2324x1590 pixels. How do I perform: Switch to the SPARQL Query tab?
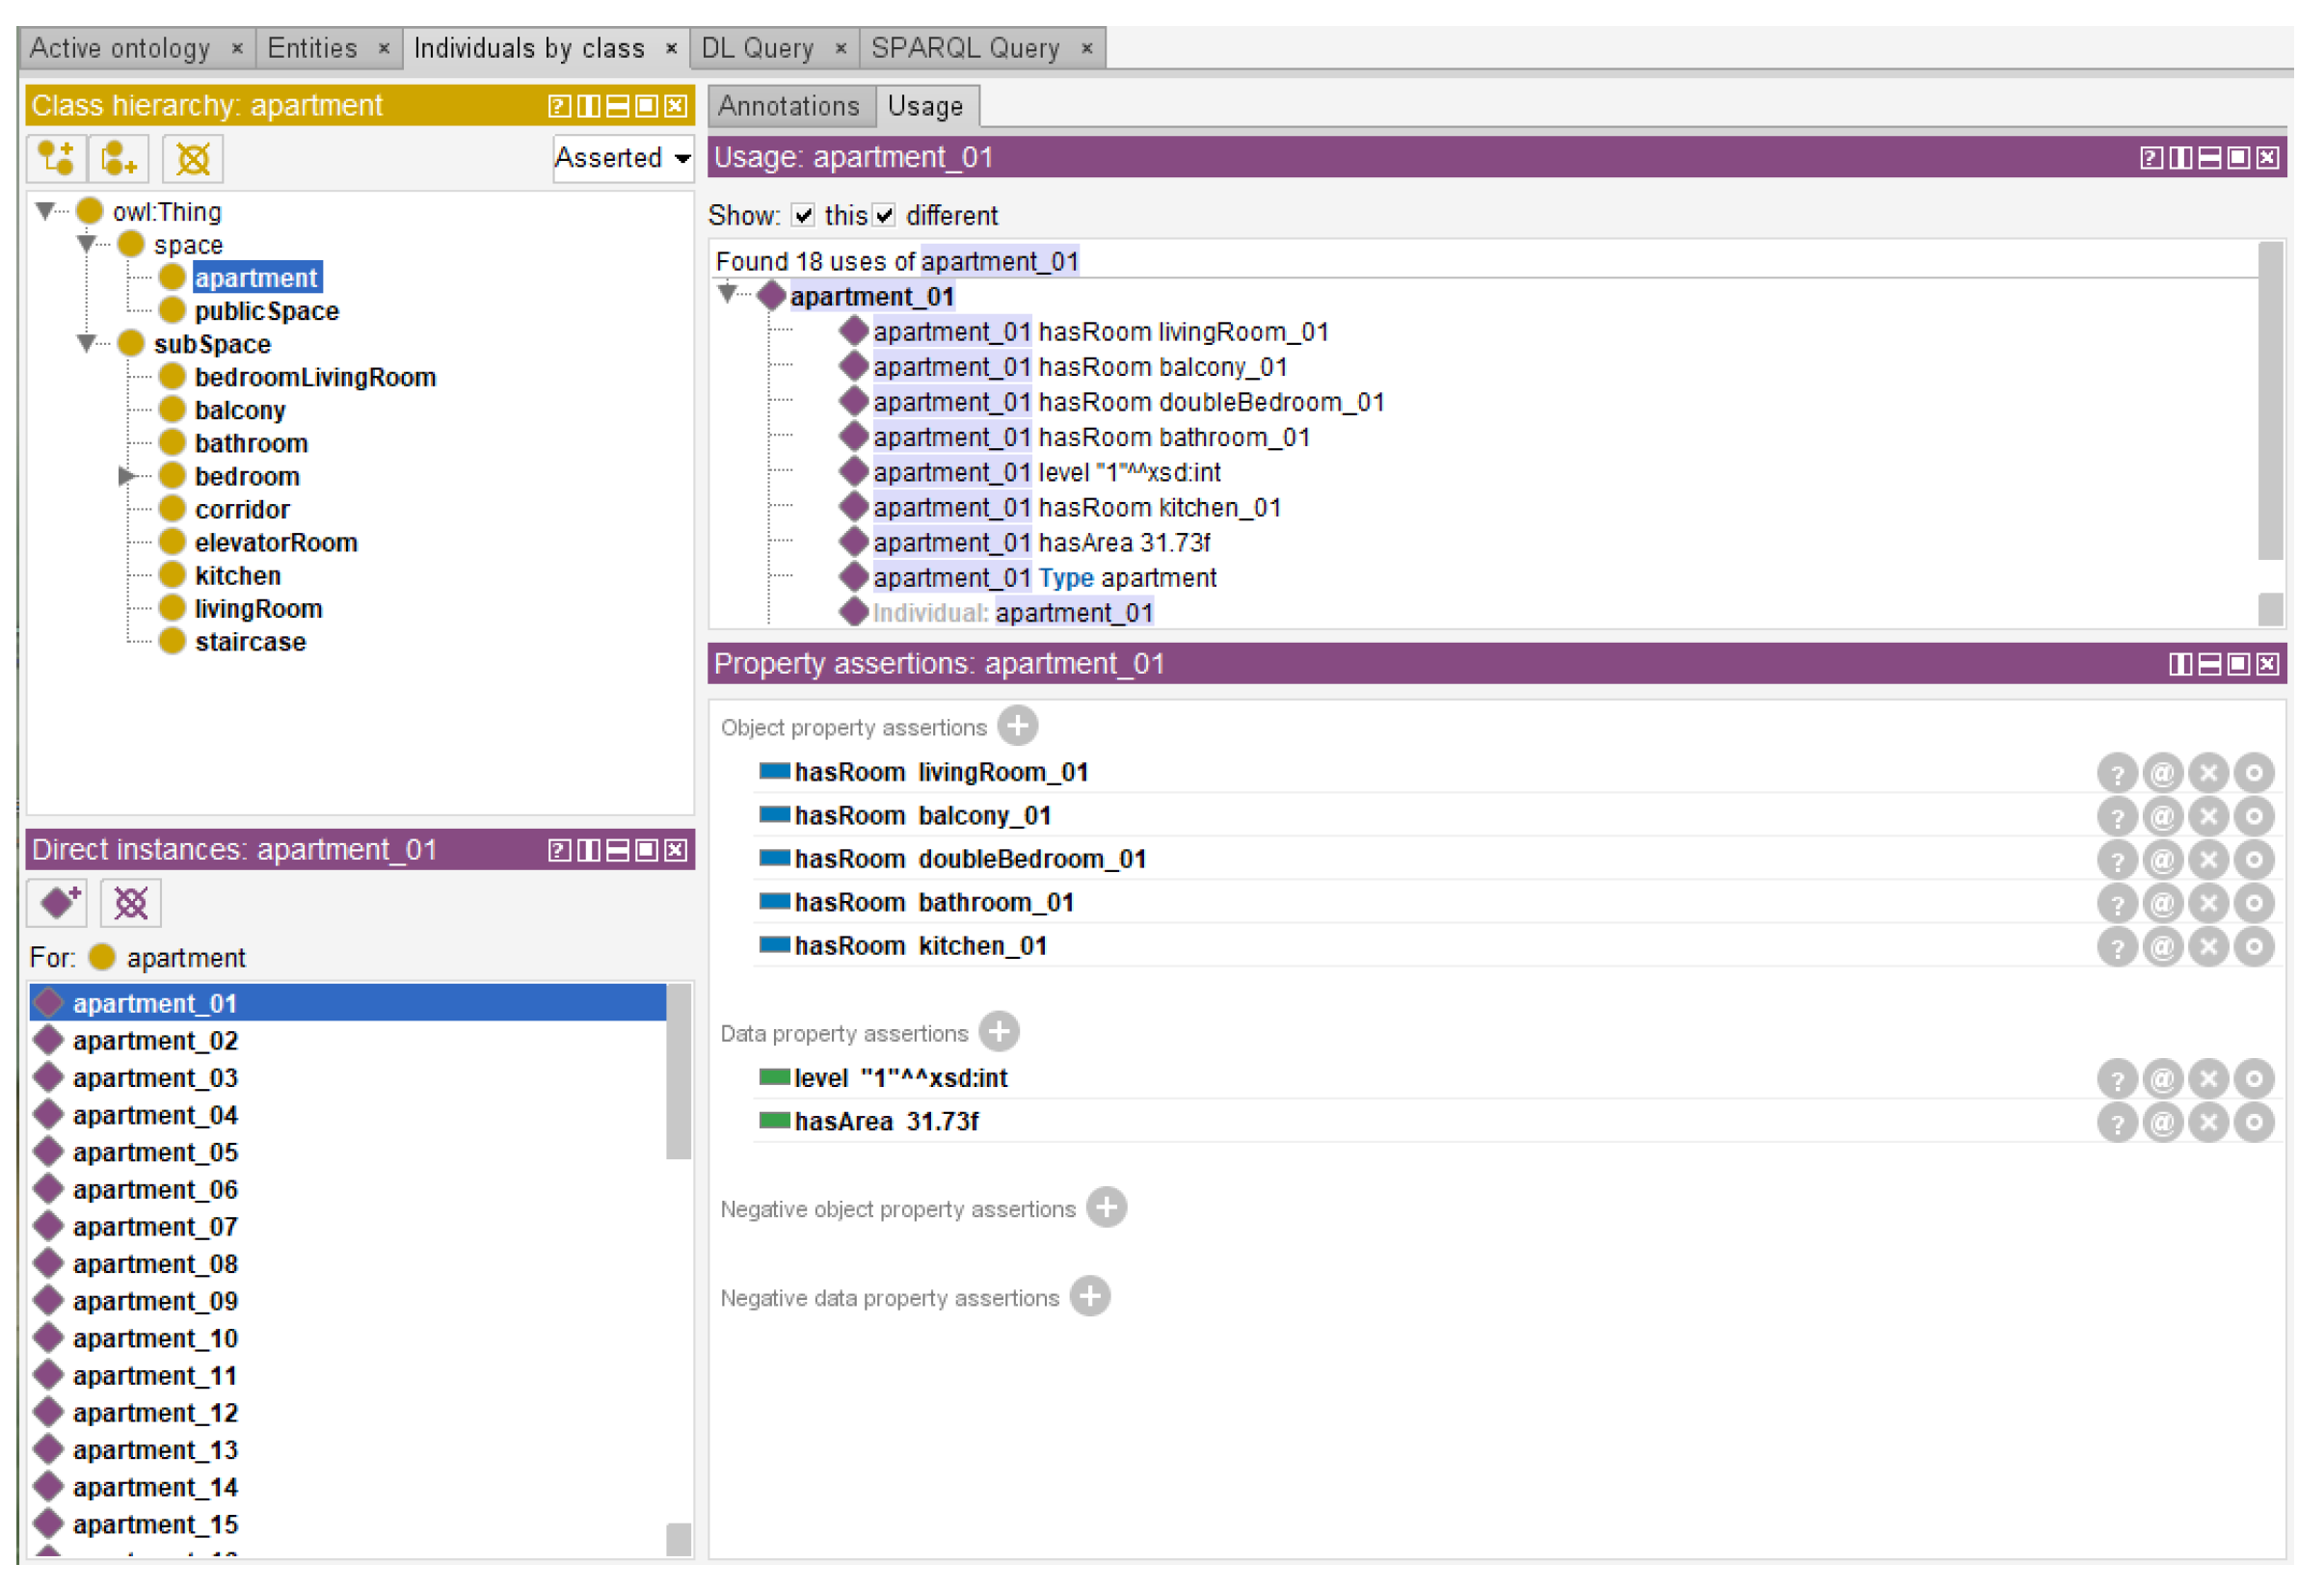(967, 48)
